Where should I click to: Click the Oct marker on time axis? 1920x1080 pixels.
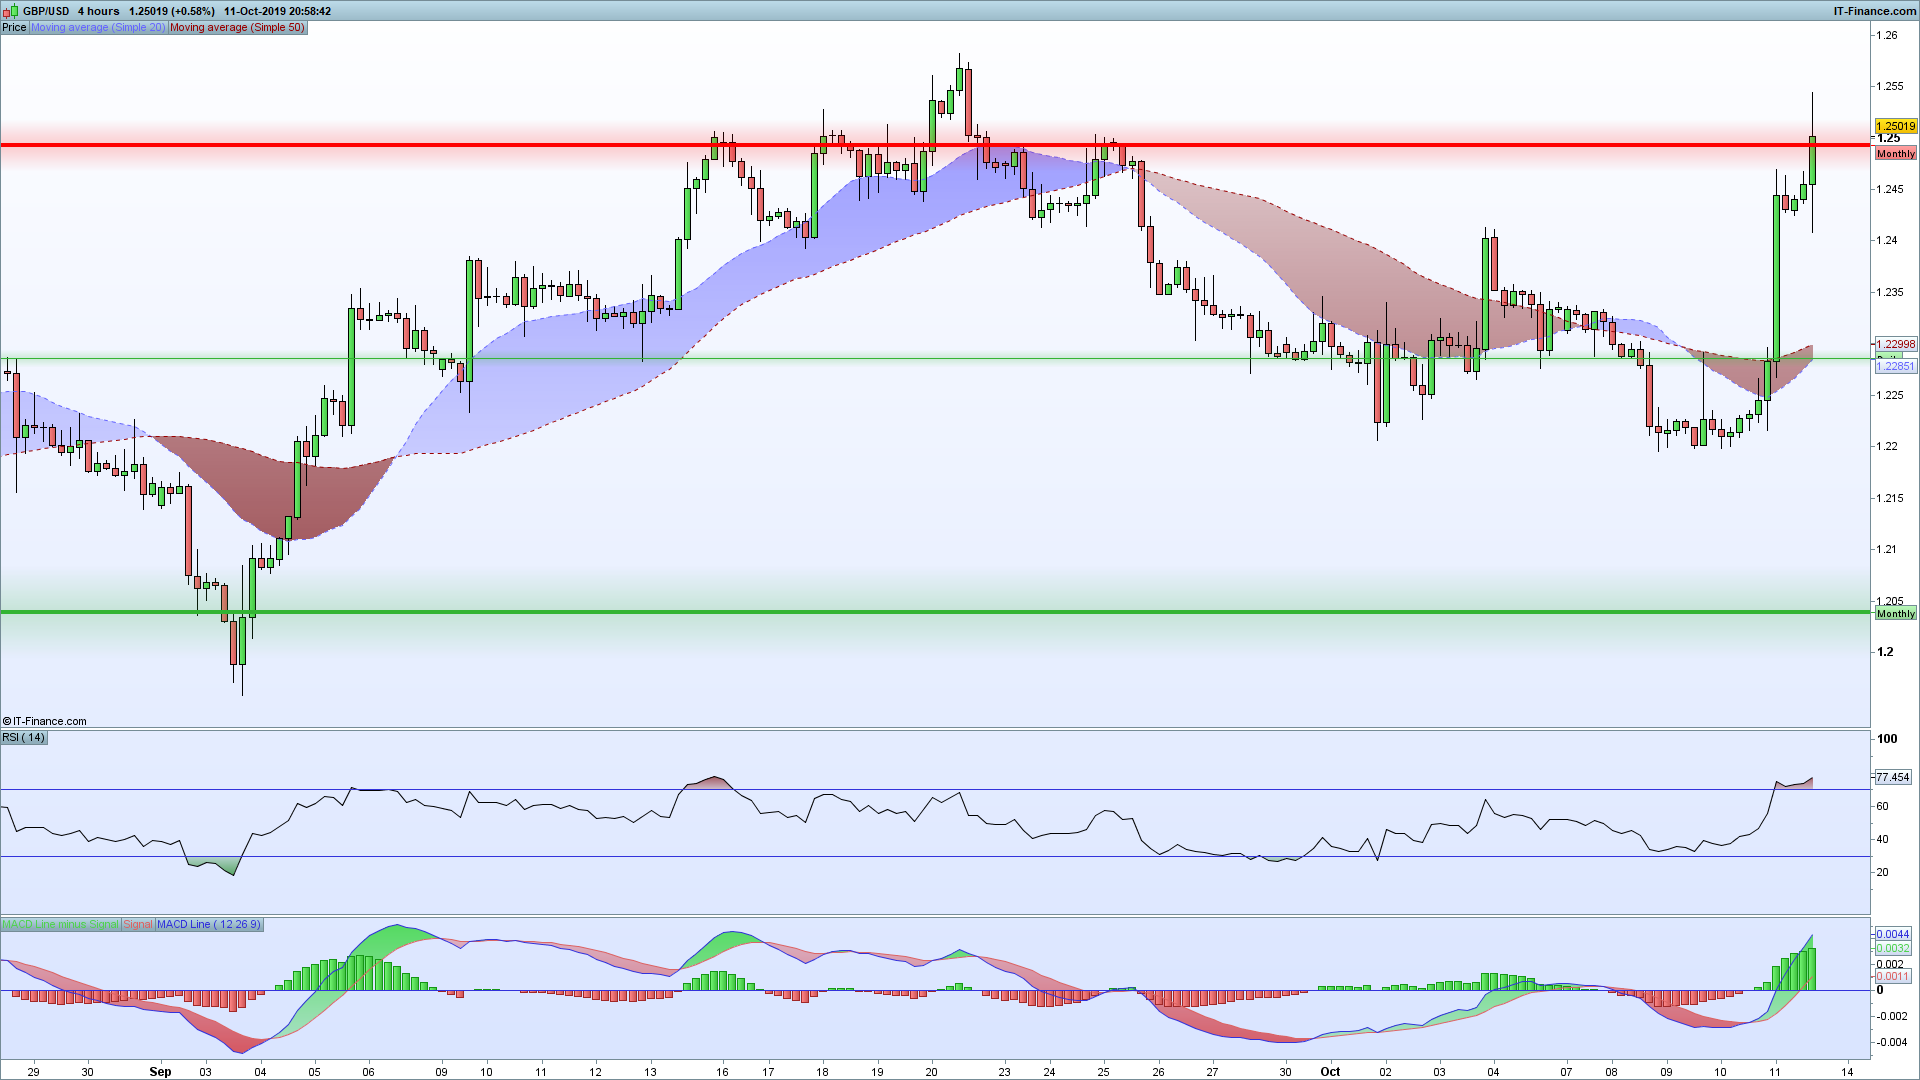[1330, 1071]
